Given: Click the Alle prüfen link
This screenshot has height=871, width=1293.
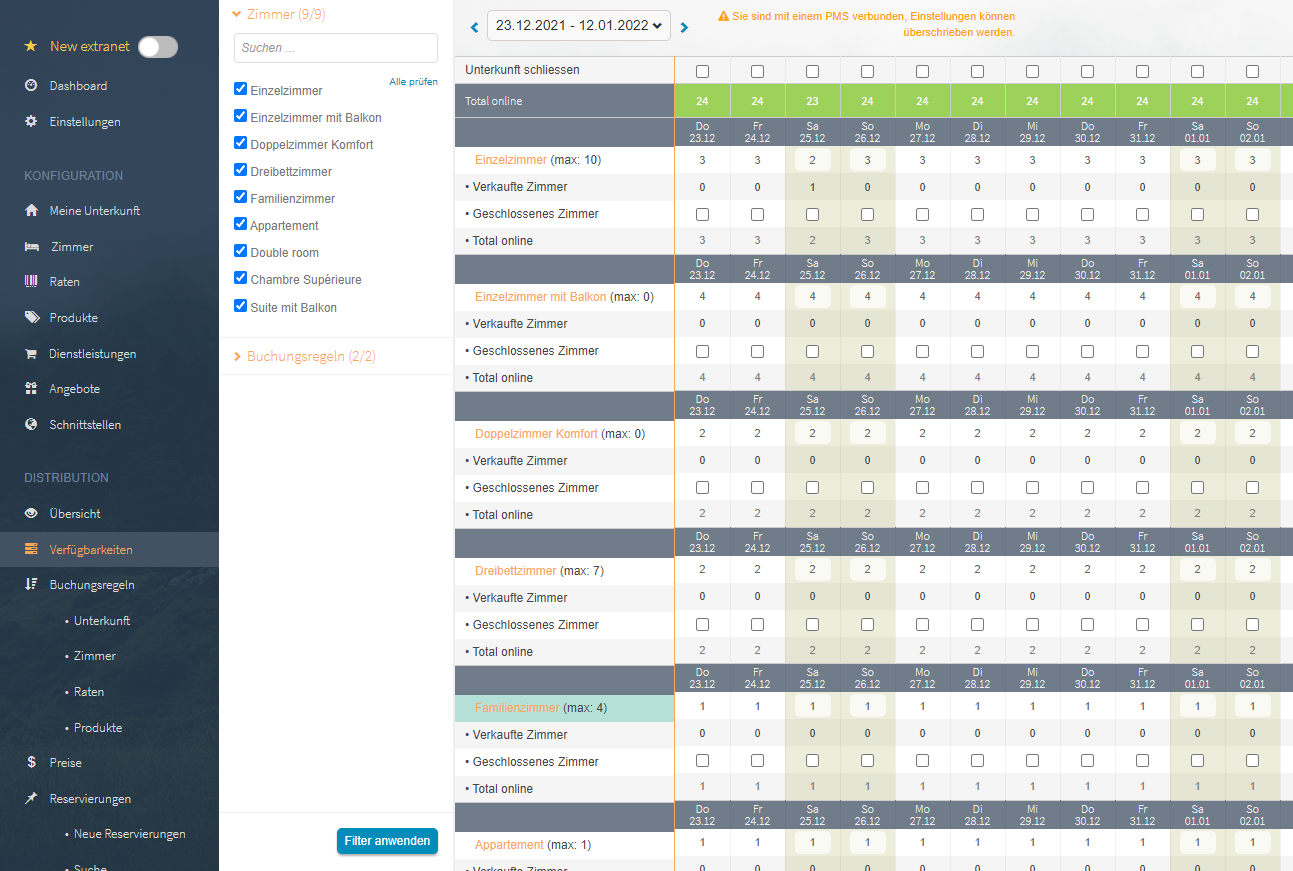Looking at the screenshot, I should point(413,82).
